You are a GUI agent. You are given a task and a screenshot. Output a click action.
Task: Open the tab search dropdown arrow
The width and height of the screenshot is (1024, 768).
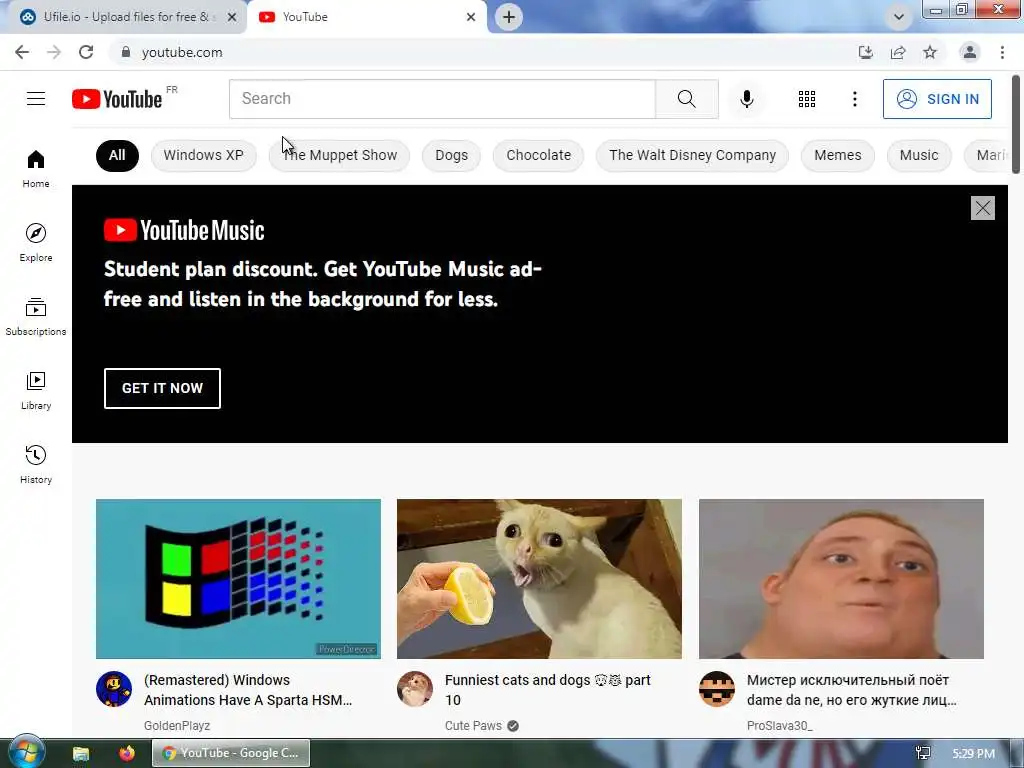click(x=899, y=17)
